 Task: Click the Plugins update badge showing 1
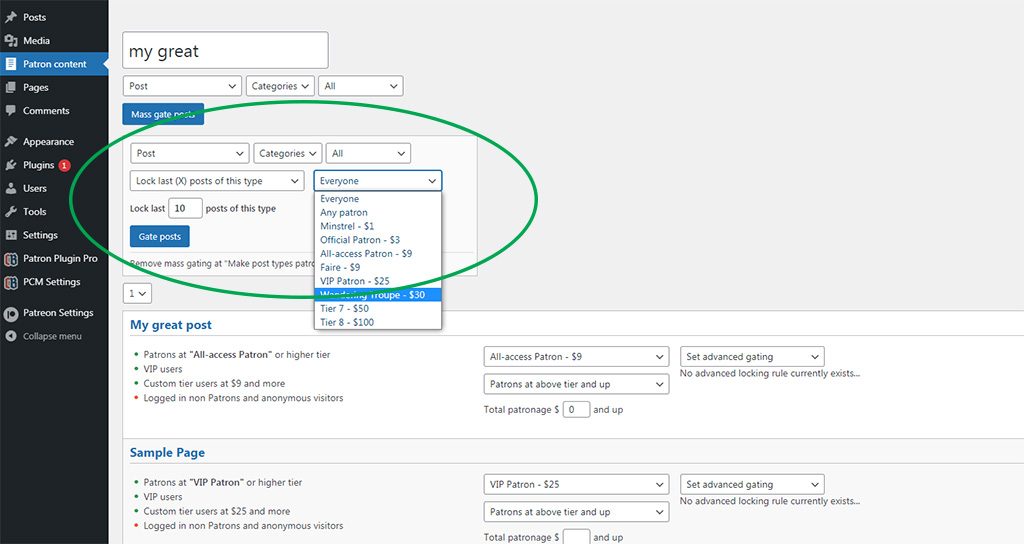pyautogui.click(x=64, y=165)
